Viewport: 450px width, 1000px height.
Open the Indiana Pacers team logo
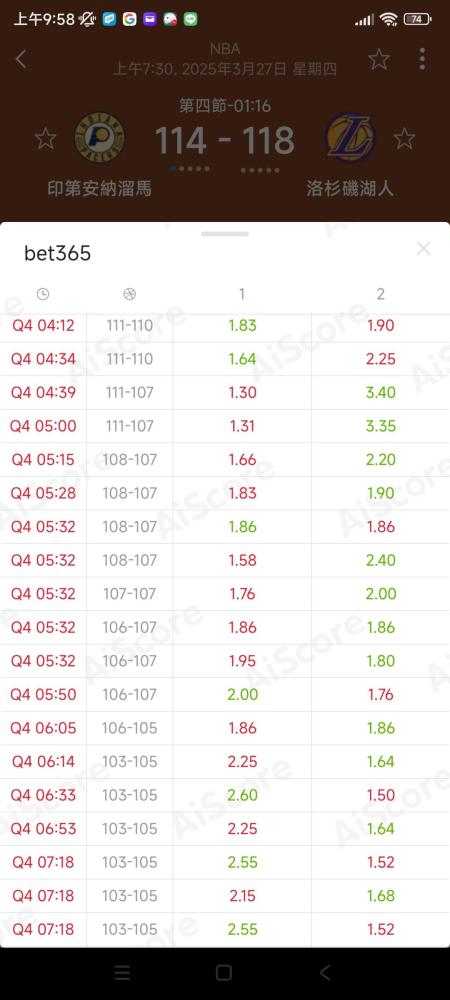(99, 138)
